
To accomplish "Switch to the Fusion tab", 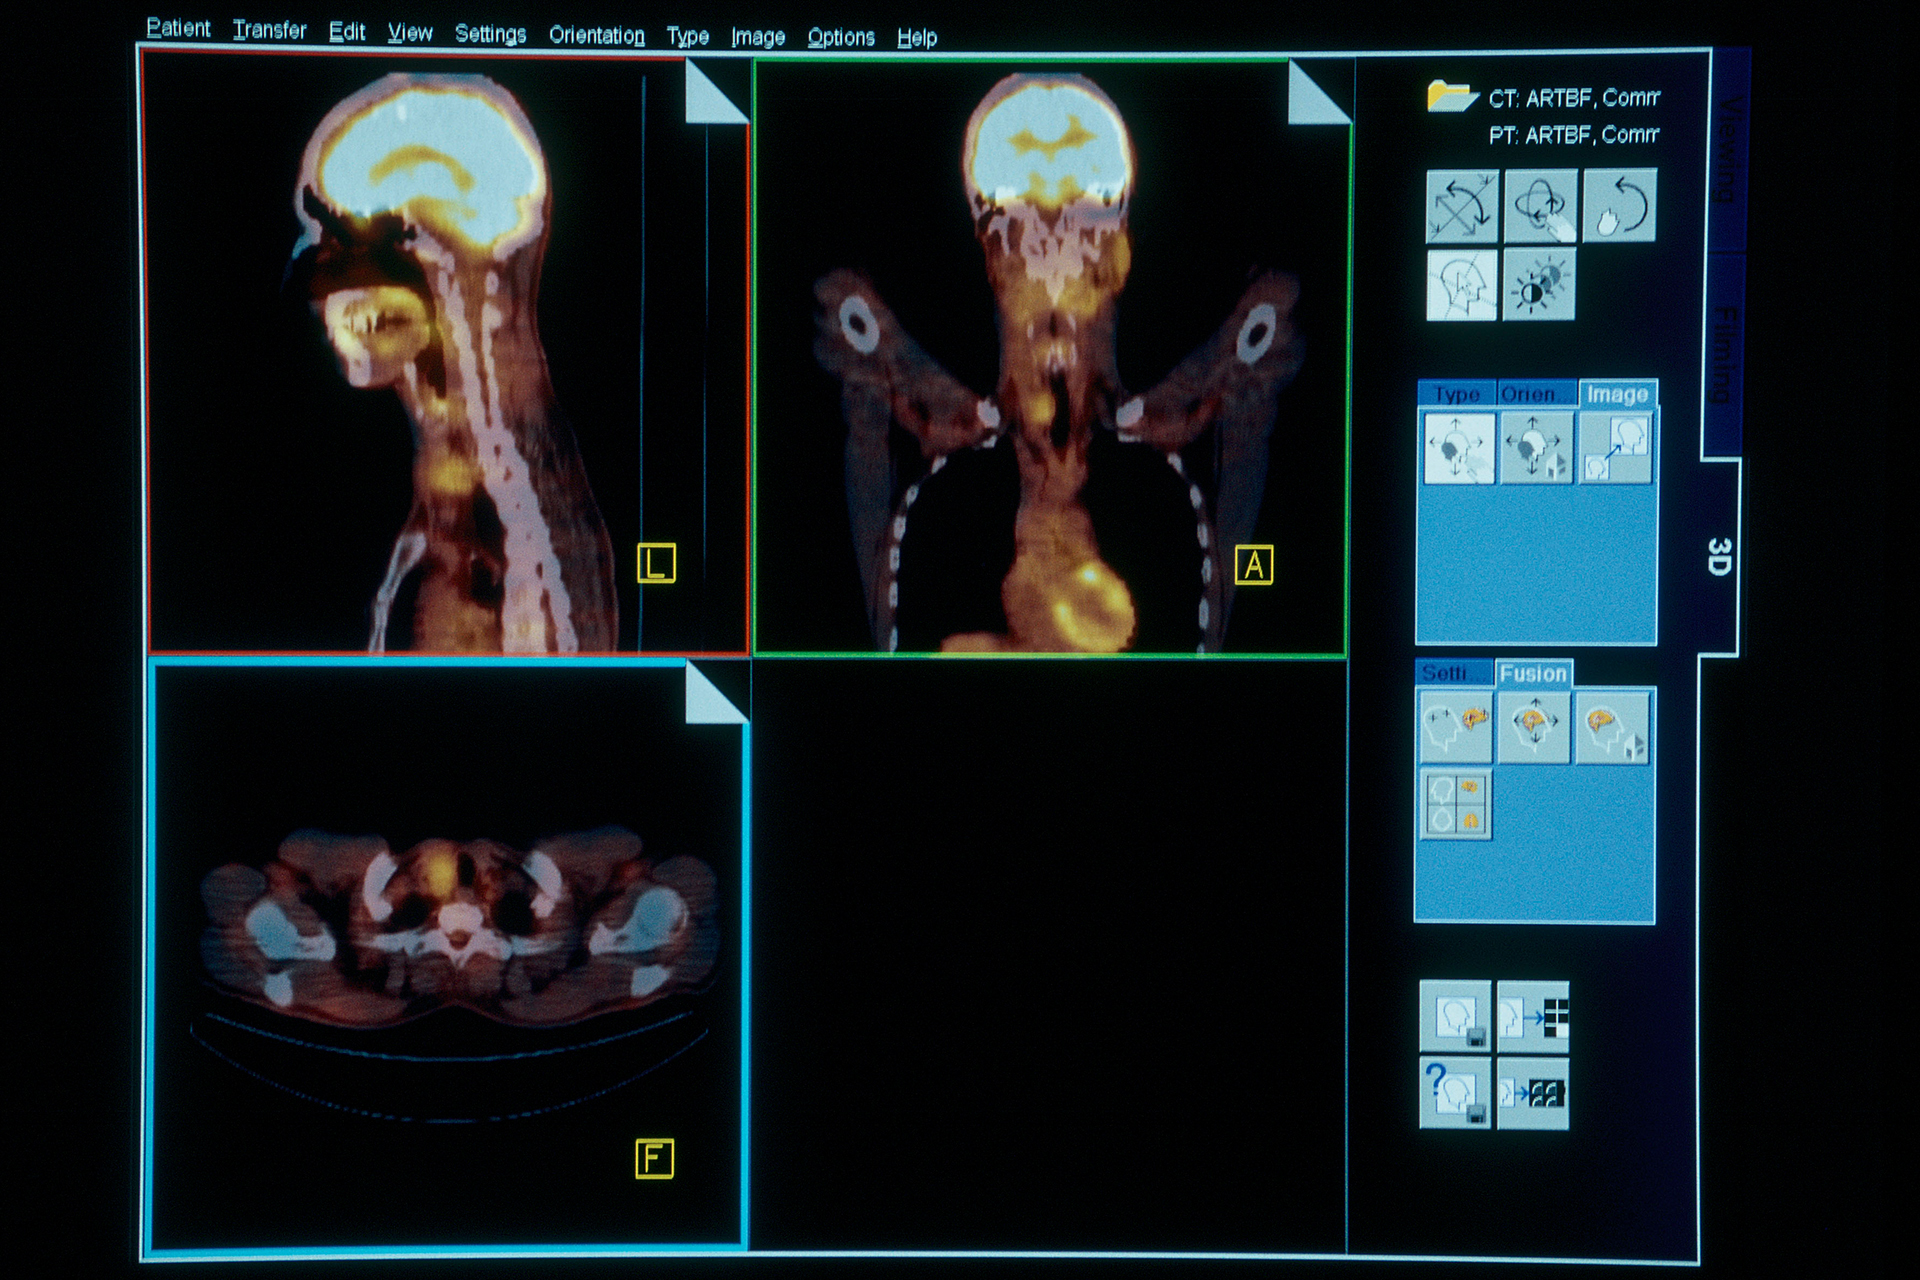I will 1534,673.
